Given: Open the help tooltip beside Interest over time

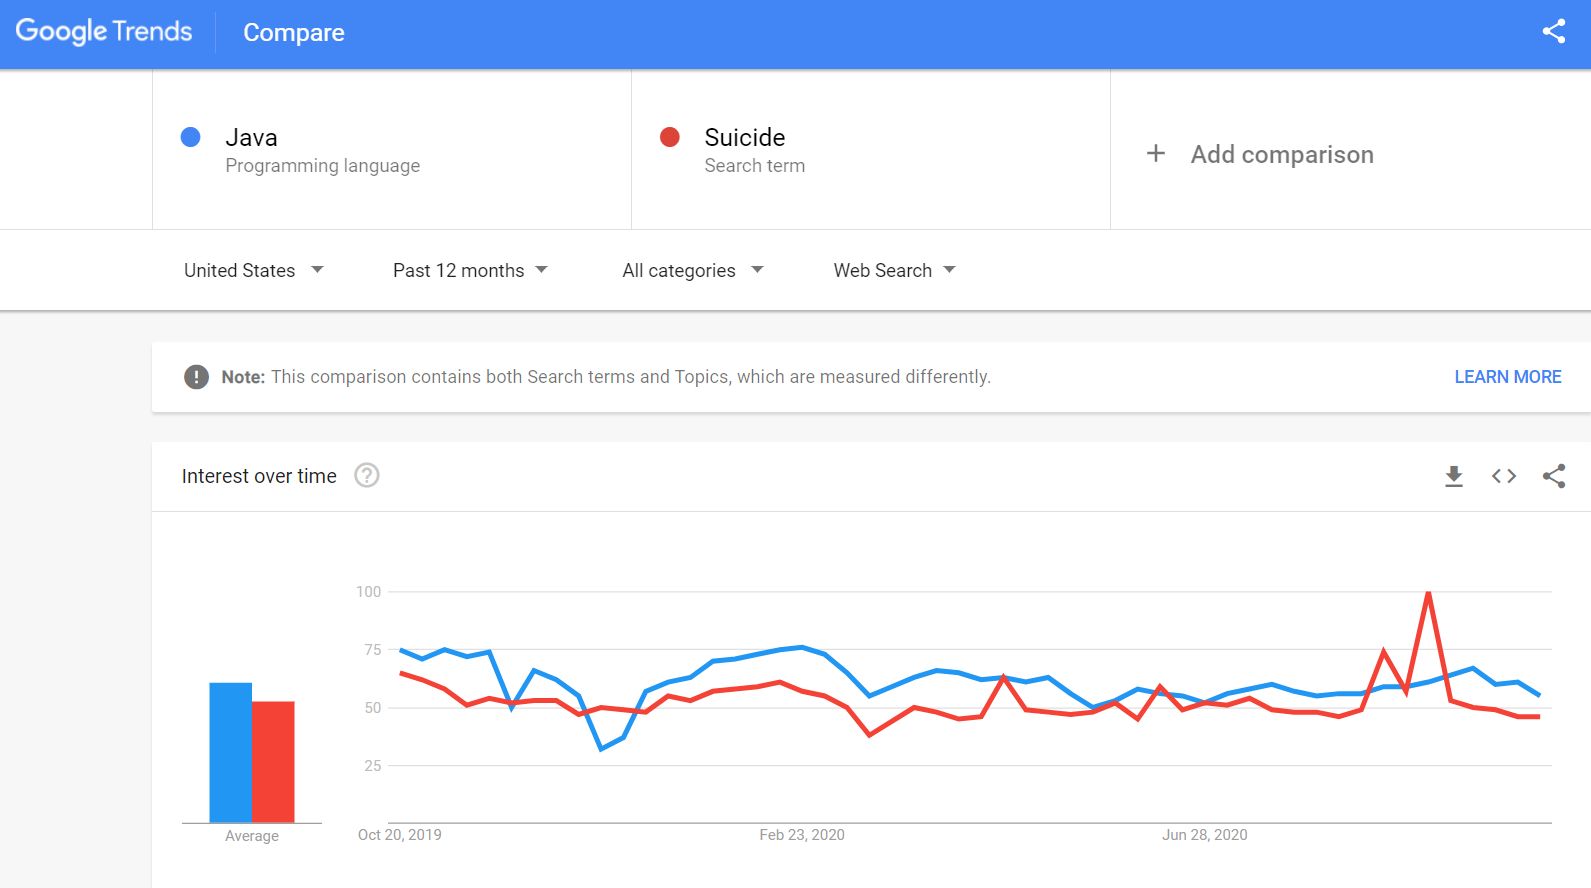Looking at the screenshot, I should [367, 476].
